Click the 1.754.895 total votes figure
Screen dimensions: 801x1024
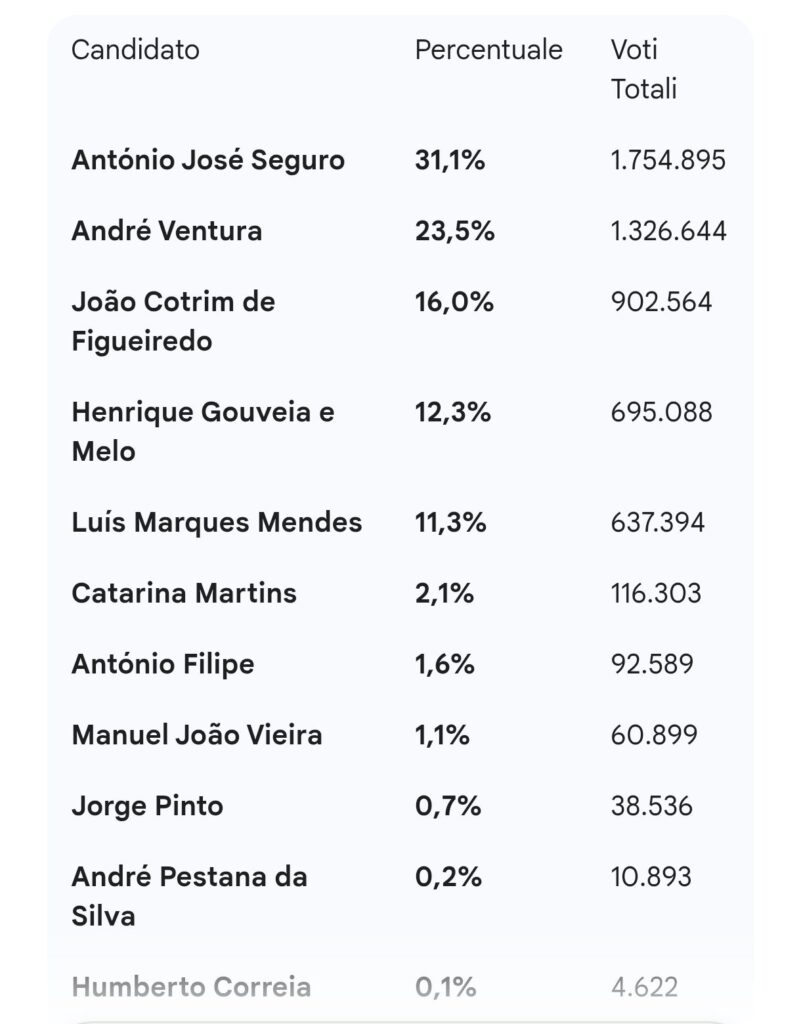pos(668,160)
